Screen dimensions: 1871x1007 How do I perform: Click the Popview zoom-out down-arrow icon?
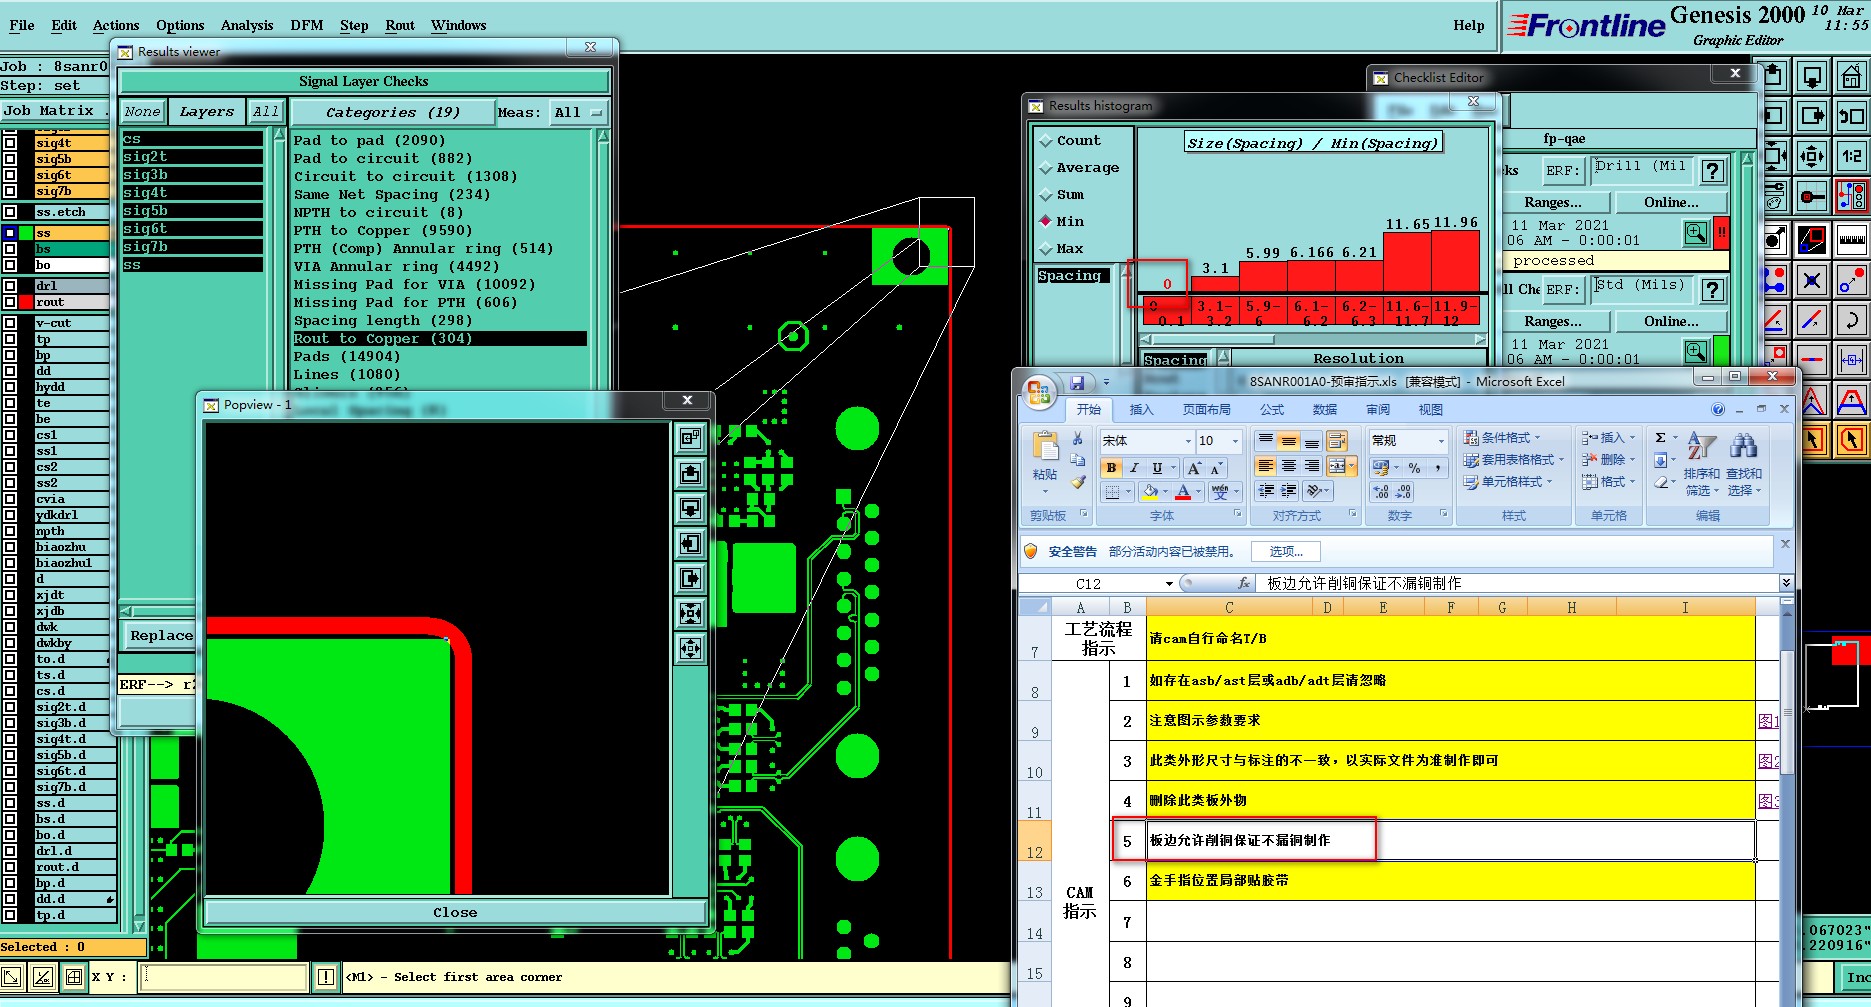click(x=690, y=508)
